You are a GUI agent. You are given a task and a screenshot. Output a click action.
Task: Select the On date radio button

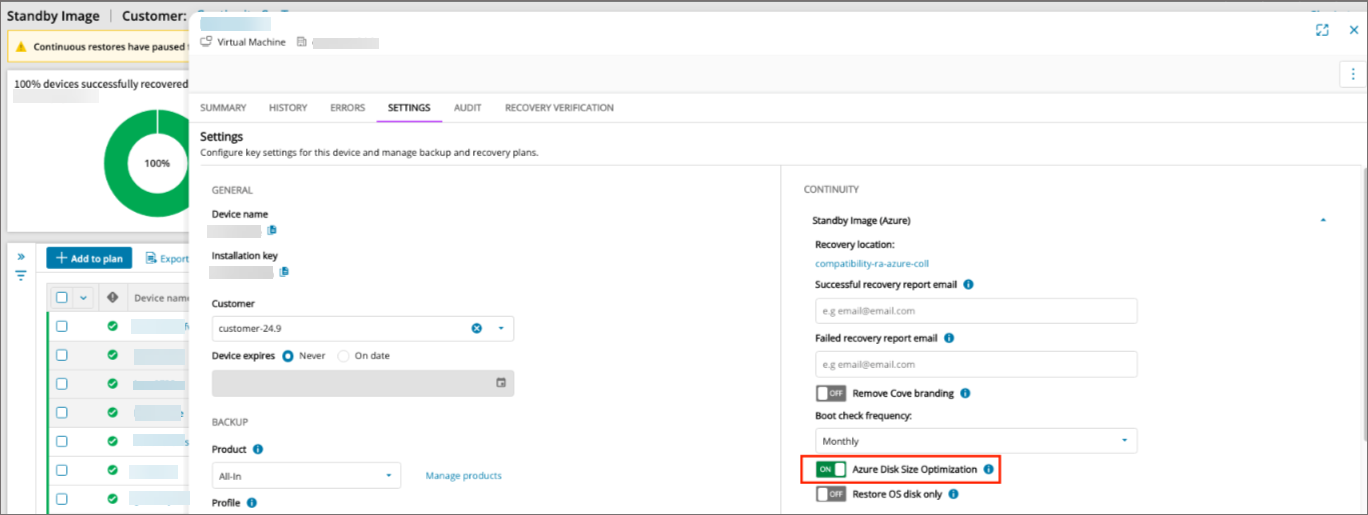click(x=344, y=356)
